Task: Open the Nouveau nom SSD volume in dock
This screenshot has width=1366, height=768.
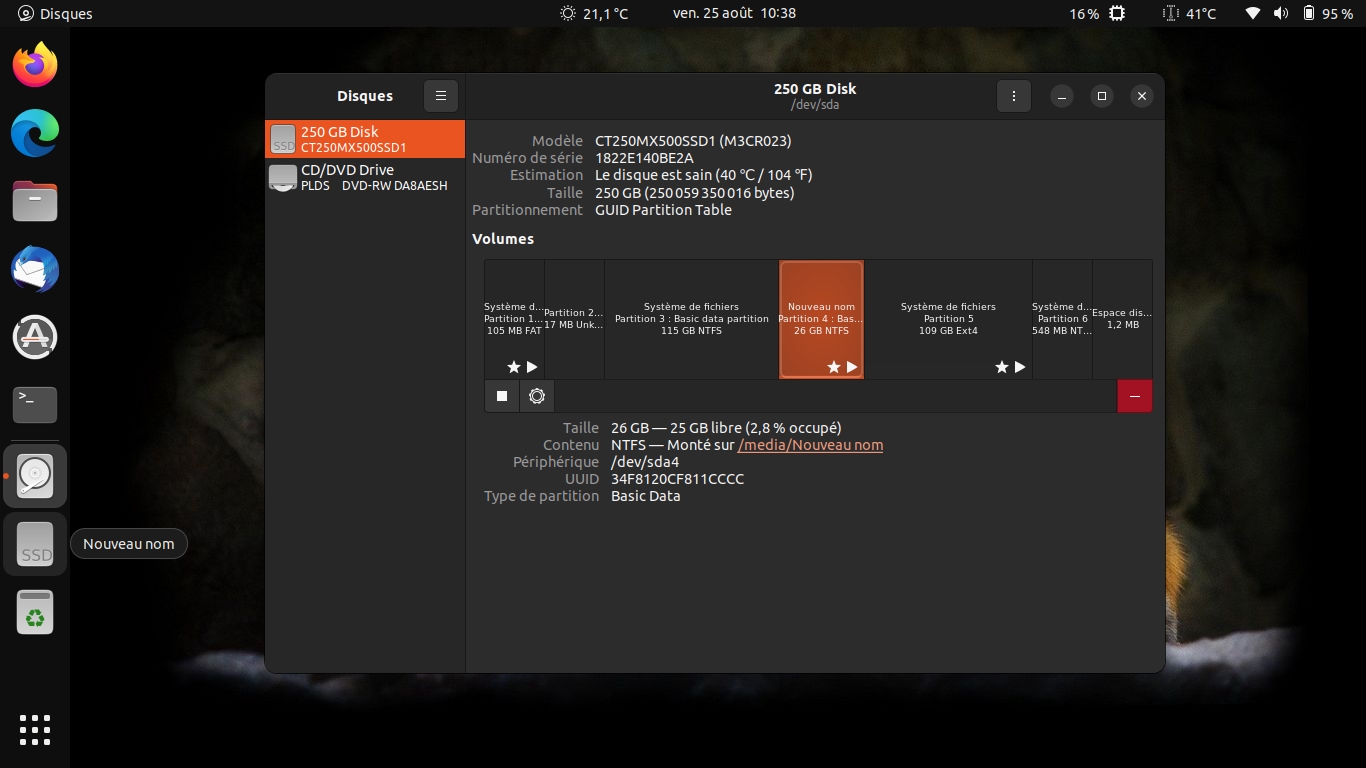Action: [x=35, y=544]
